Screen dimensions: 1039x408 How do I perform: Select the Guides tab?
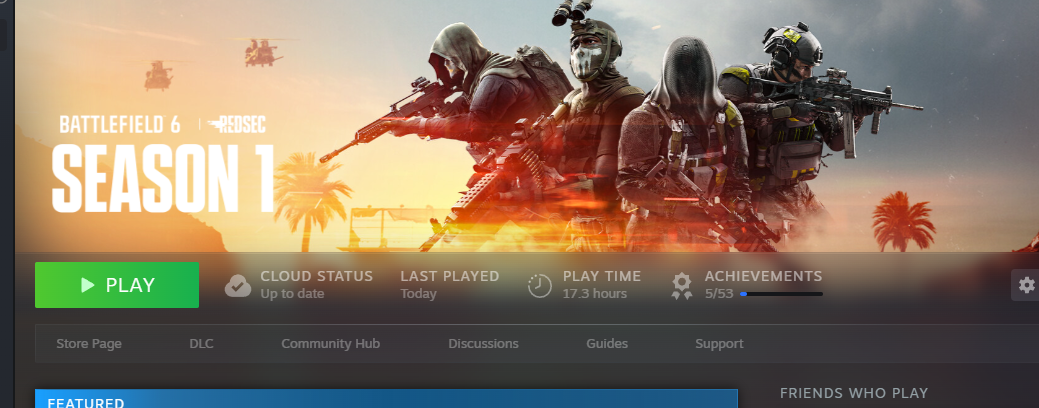click(x=607, y=344)
